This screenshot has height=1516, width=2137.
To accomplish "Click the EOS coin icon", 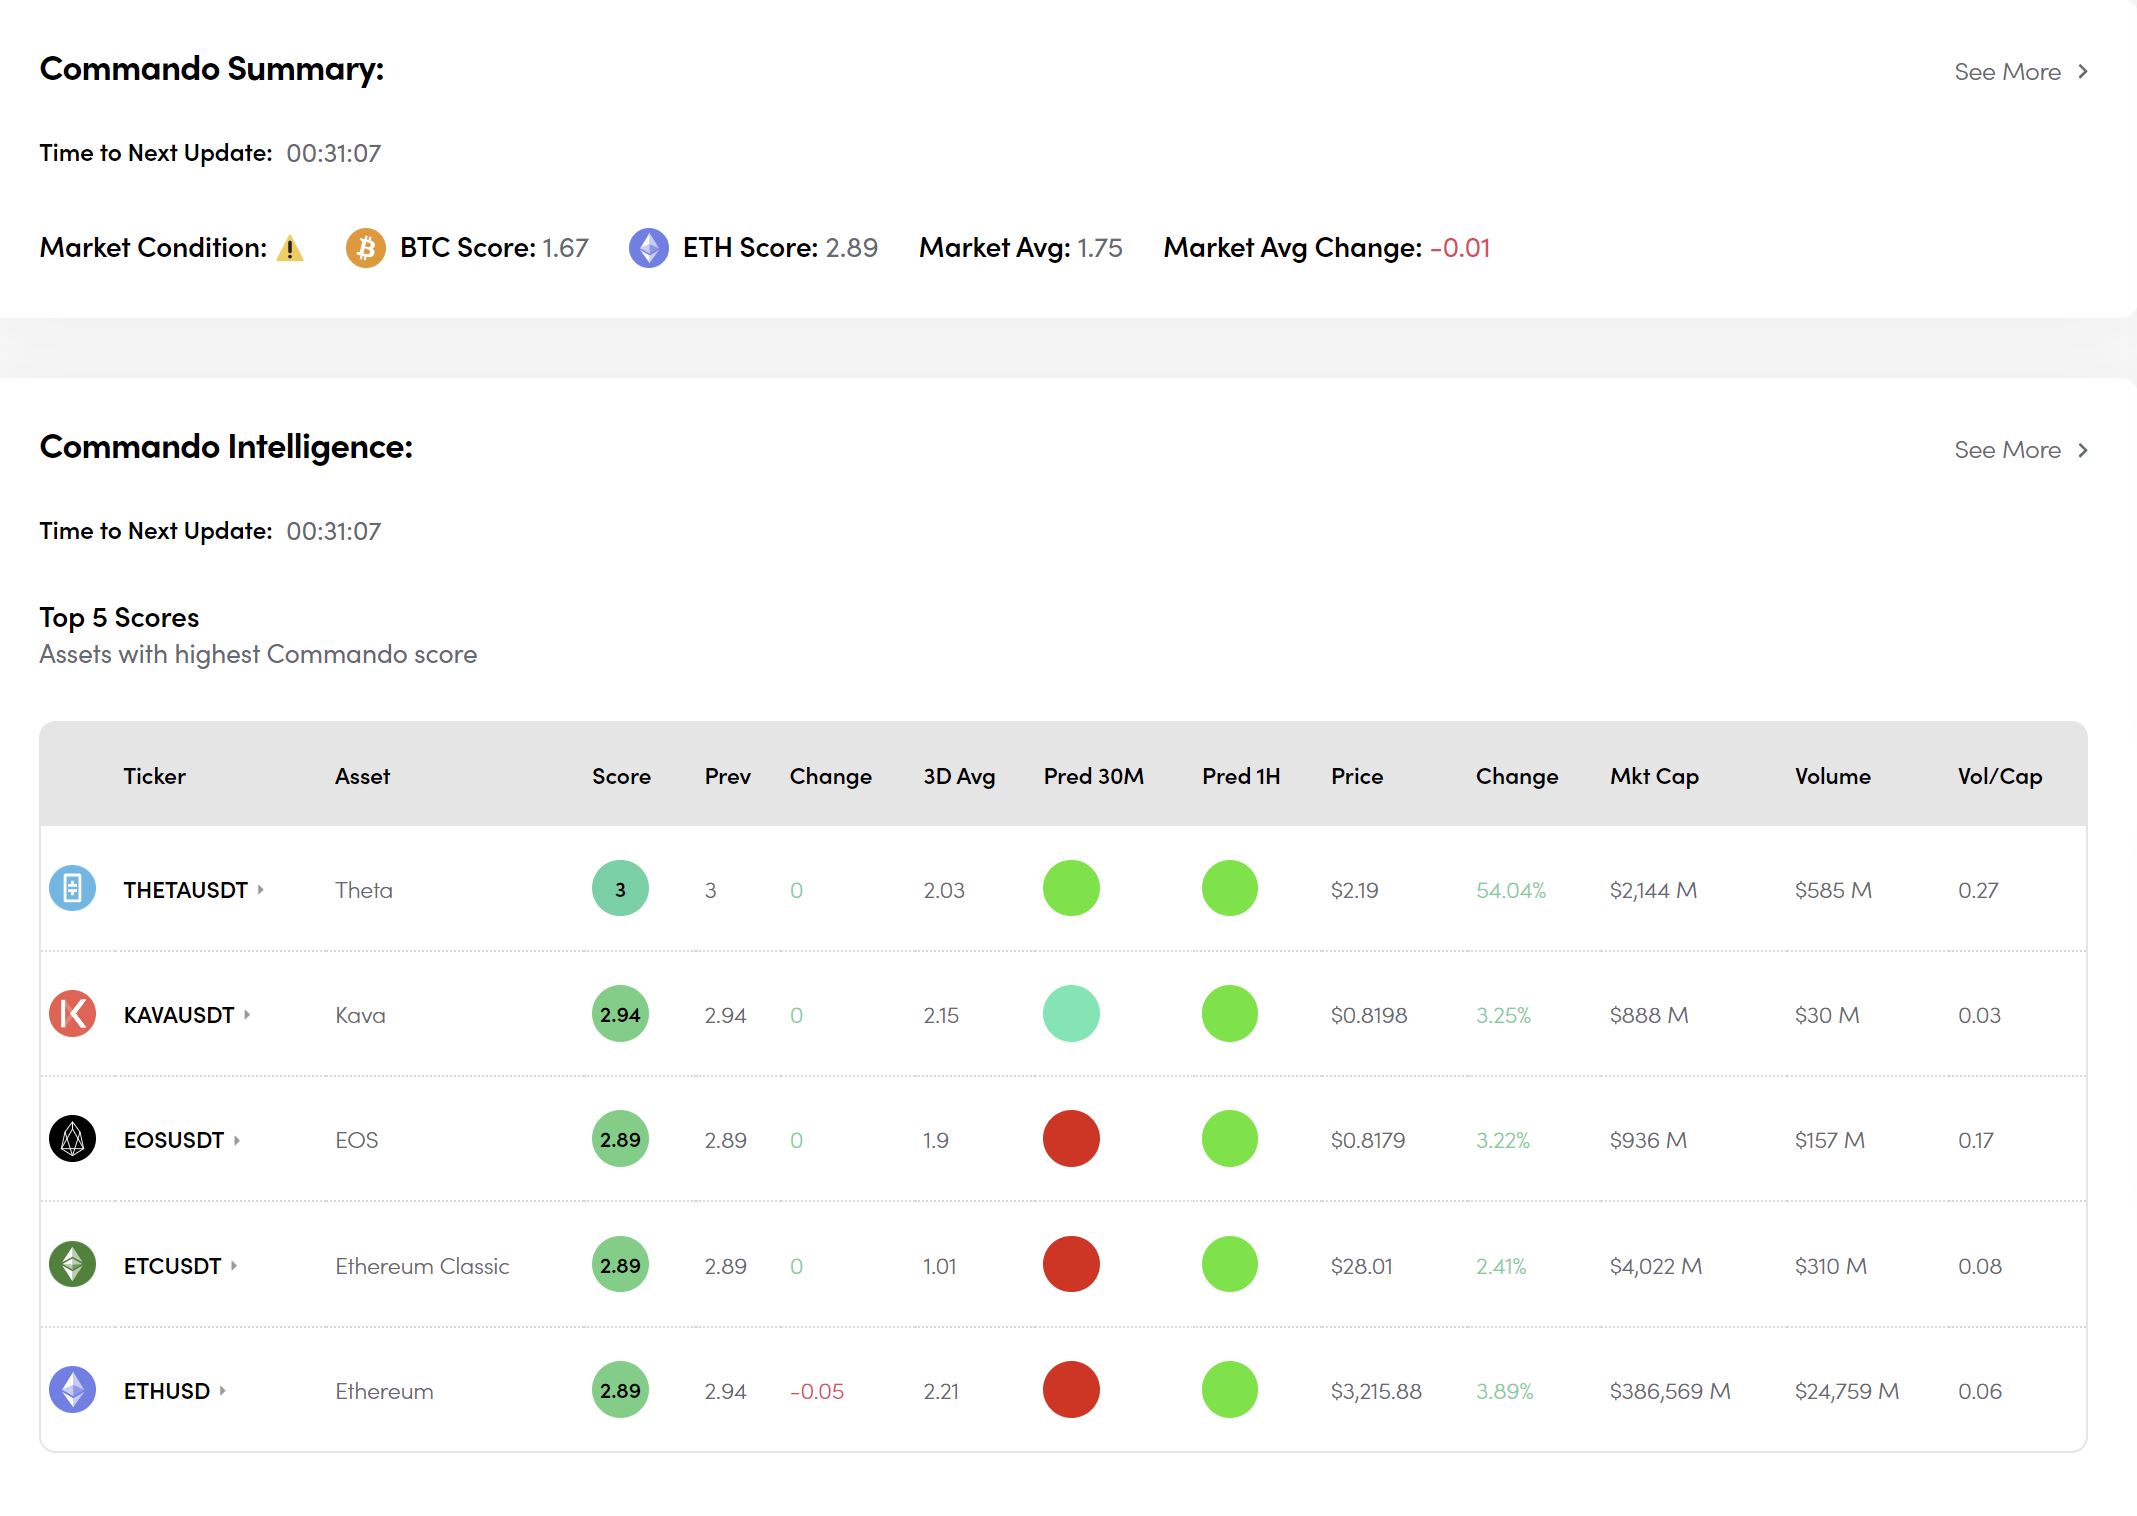I will coord(72,1138).
